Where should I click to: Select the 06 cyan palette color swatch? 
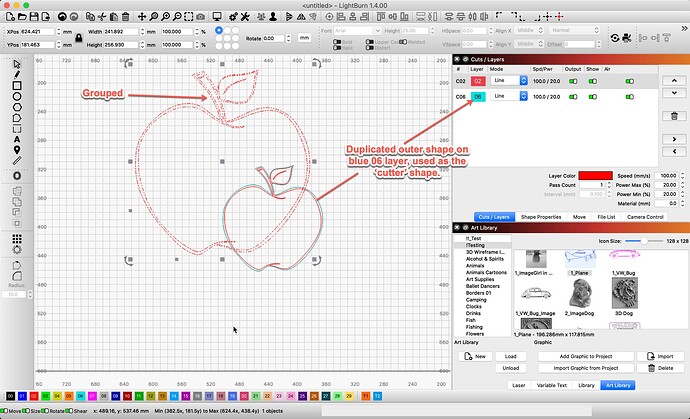click(80, 396)
